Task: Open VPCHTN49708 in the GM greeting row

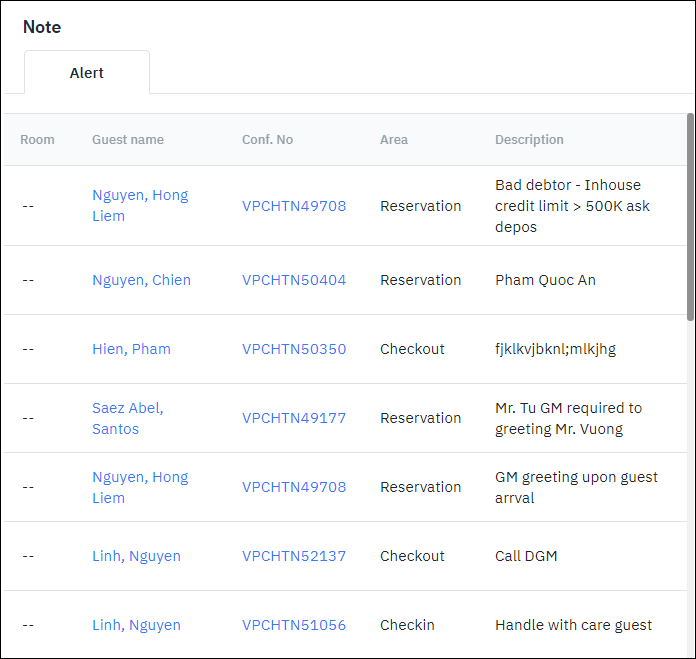Action: (294, 487)
